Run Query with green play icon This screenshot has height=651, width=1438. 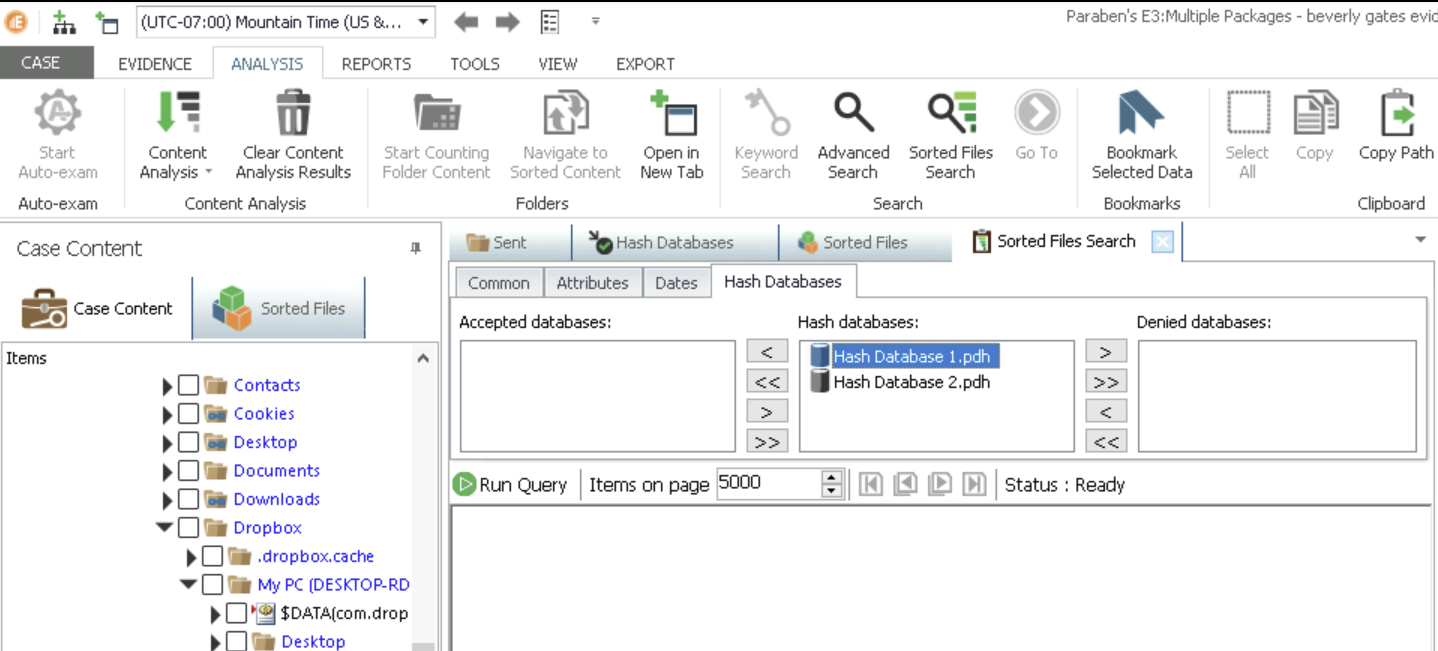(x=509, y=485)
